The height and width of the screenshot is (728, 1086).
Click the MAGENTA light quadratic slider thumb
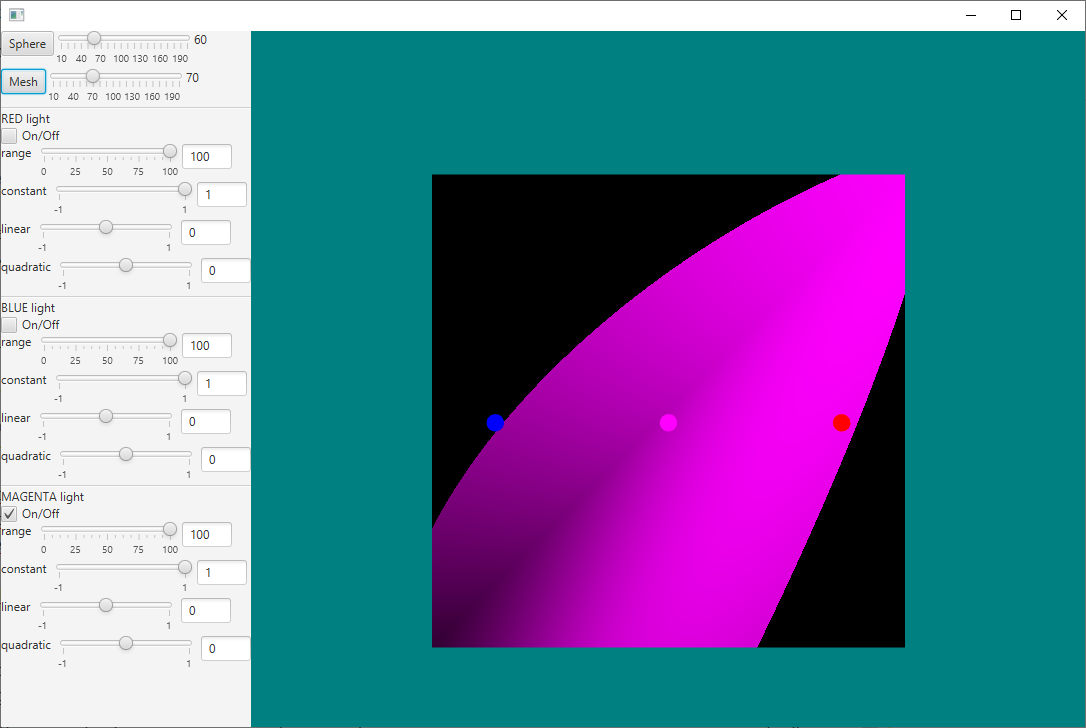[126, 643]
